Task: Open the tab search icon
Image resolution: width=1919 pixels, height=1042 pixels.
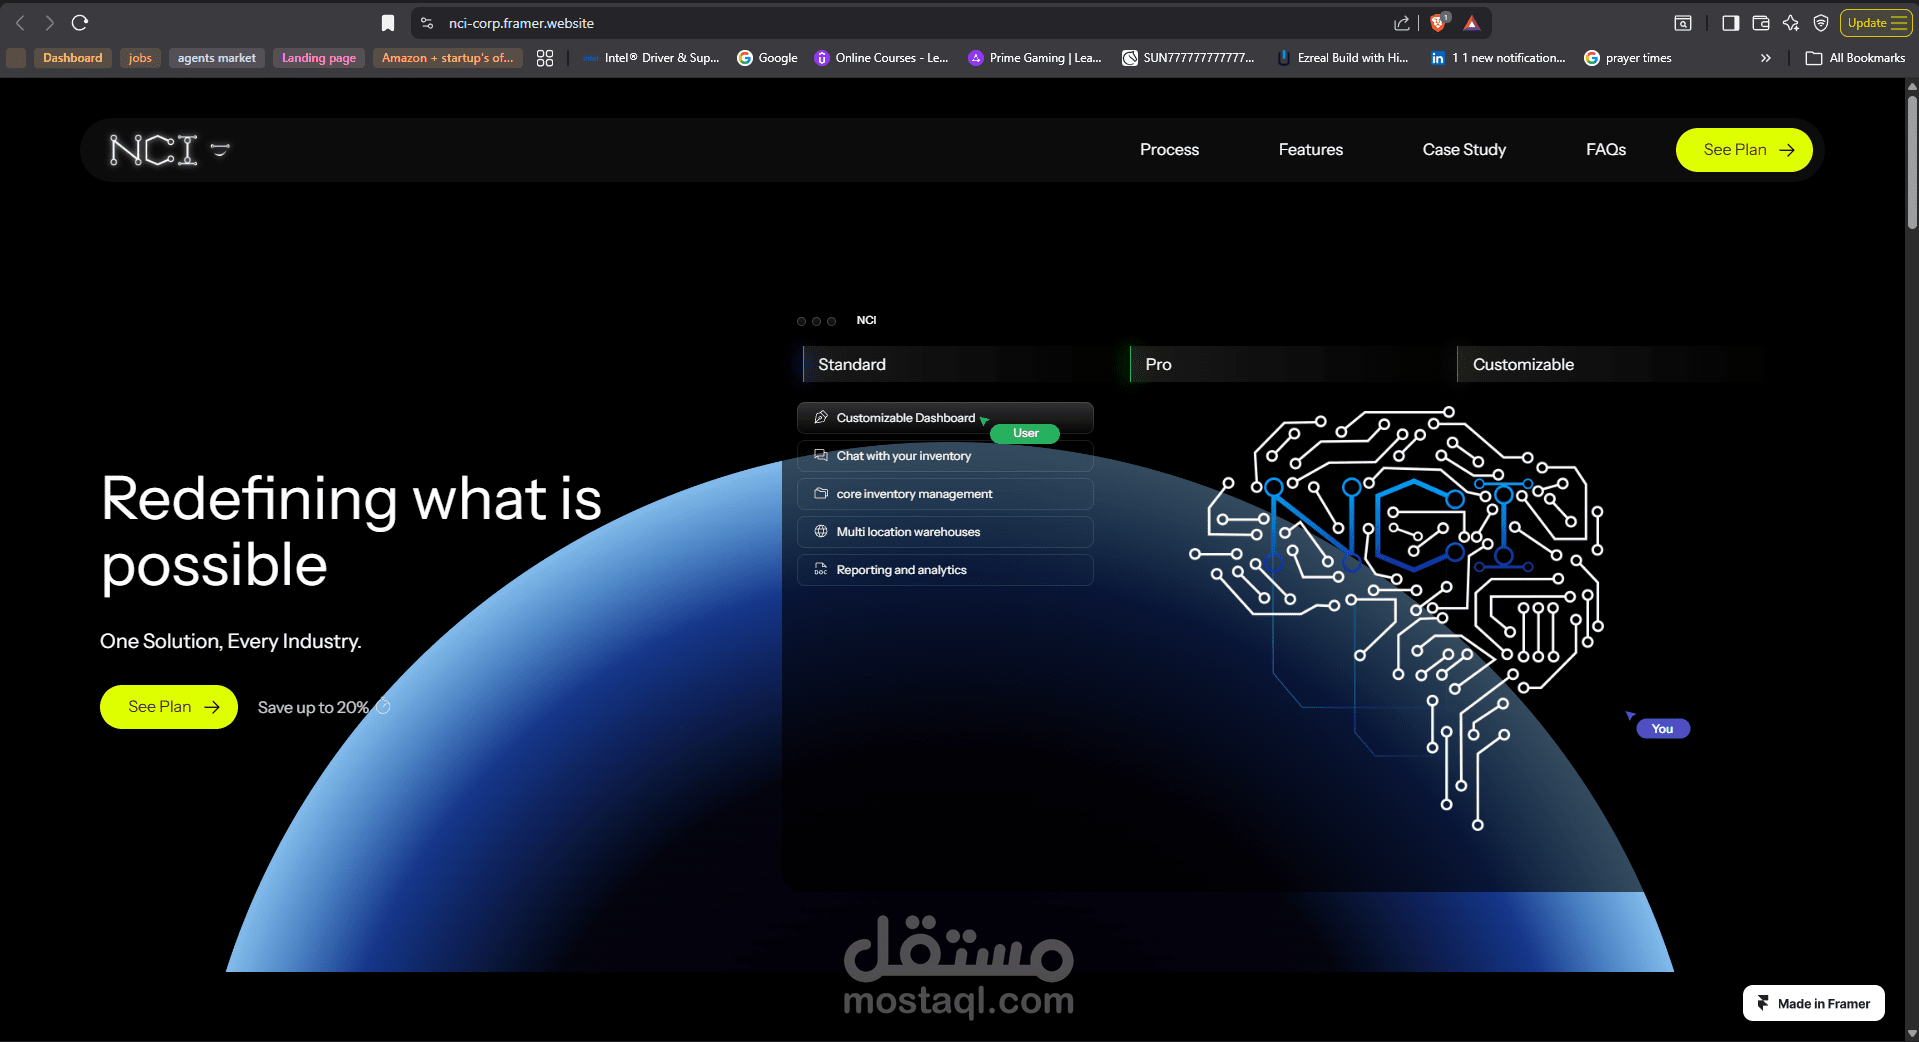Action: pos(1683,23)
